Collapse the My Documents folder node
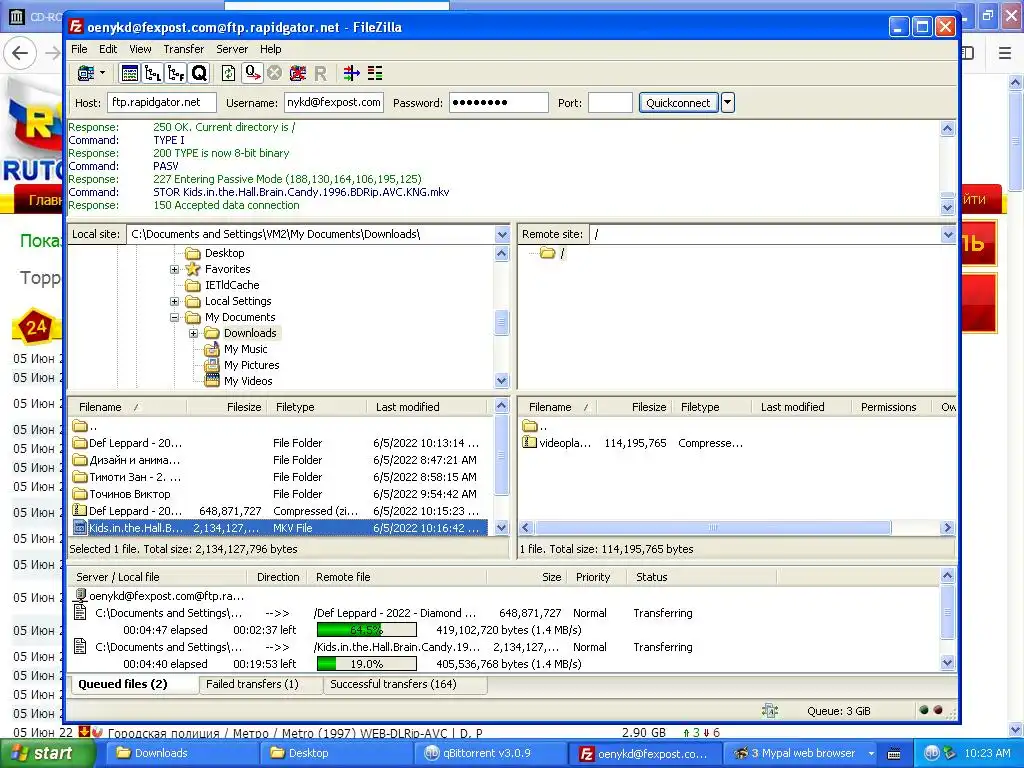This screenshot has width=1024, height=768. pos(174,317)
